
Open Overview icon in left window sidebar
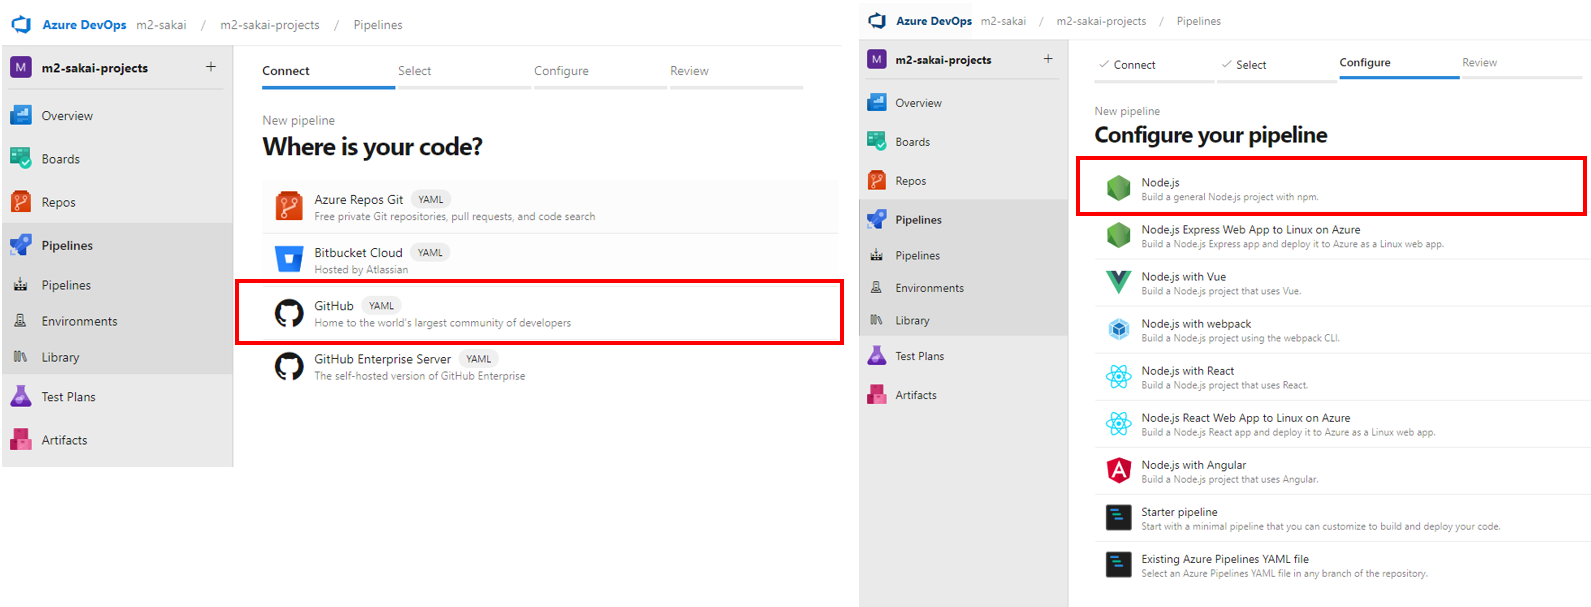point(21,115)
